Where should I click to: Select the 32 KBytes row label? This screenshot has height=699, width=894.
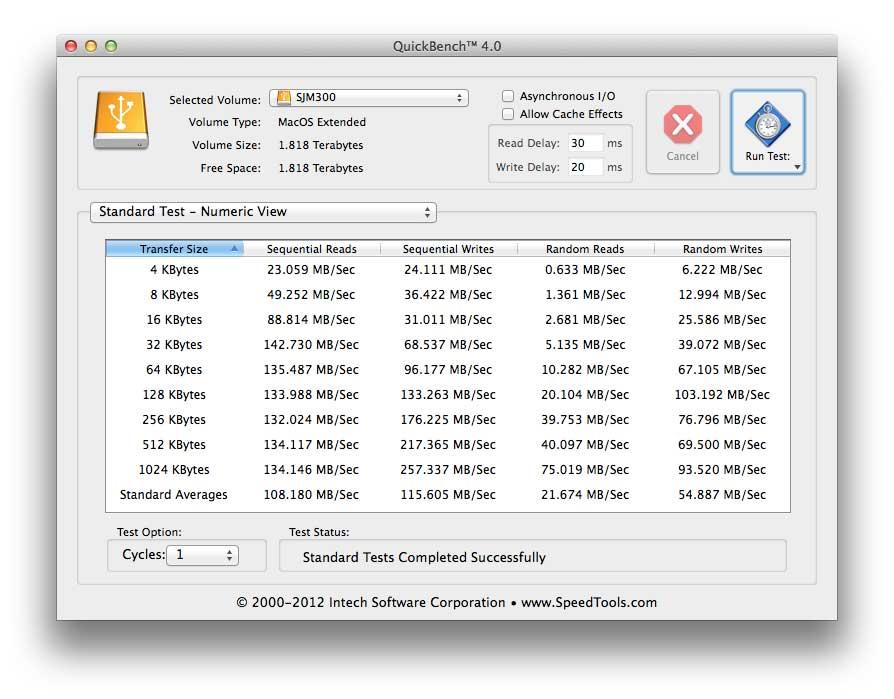coord(174,345)
